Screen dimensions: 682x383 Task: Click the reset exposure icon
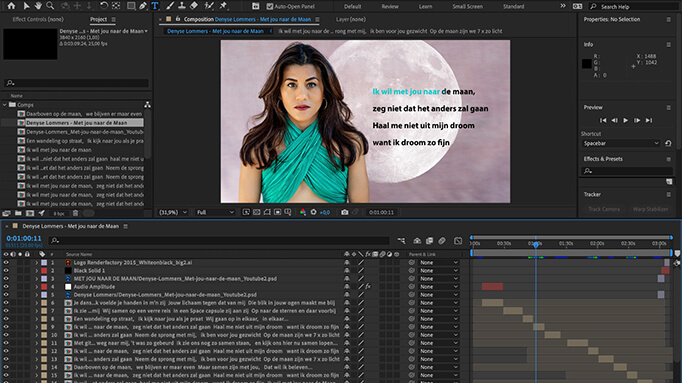pos(313,212)
